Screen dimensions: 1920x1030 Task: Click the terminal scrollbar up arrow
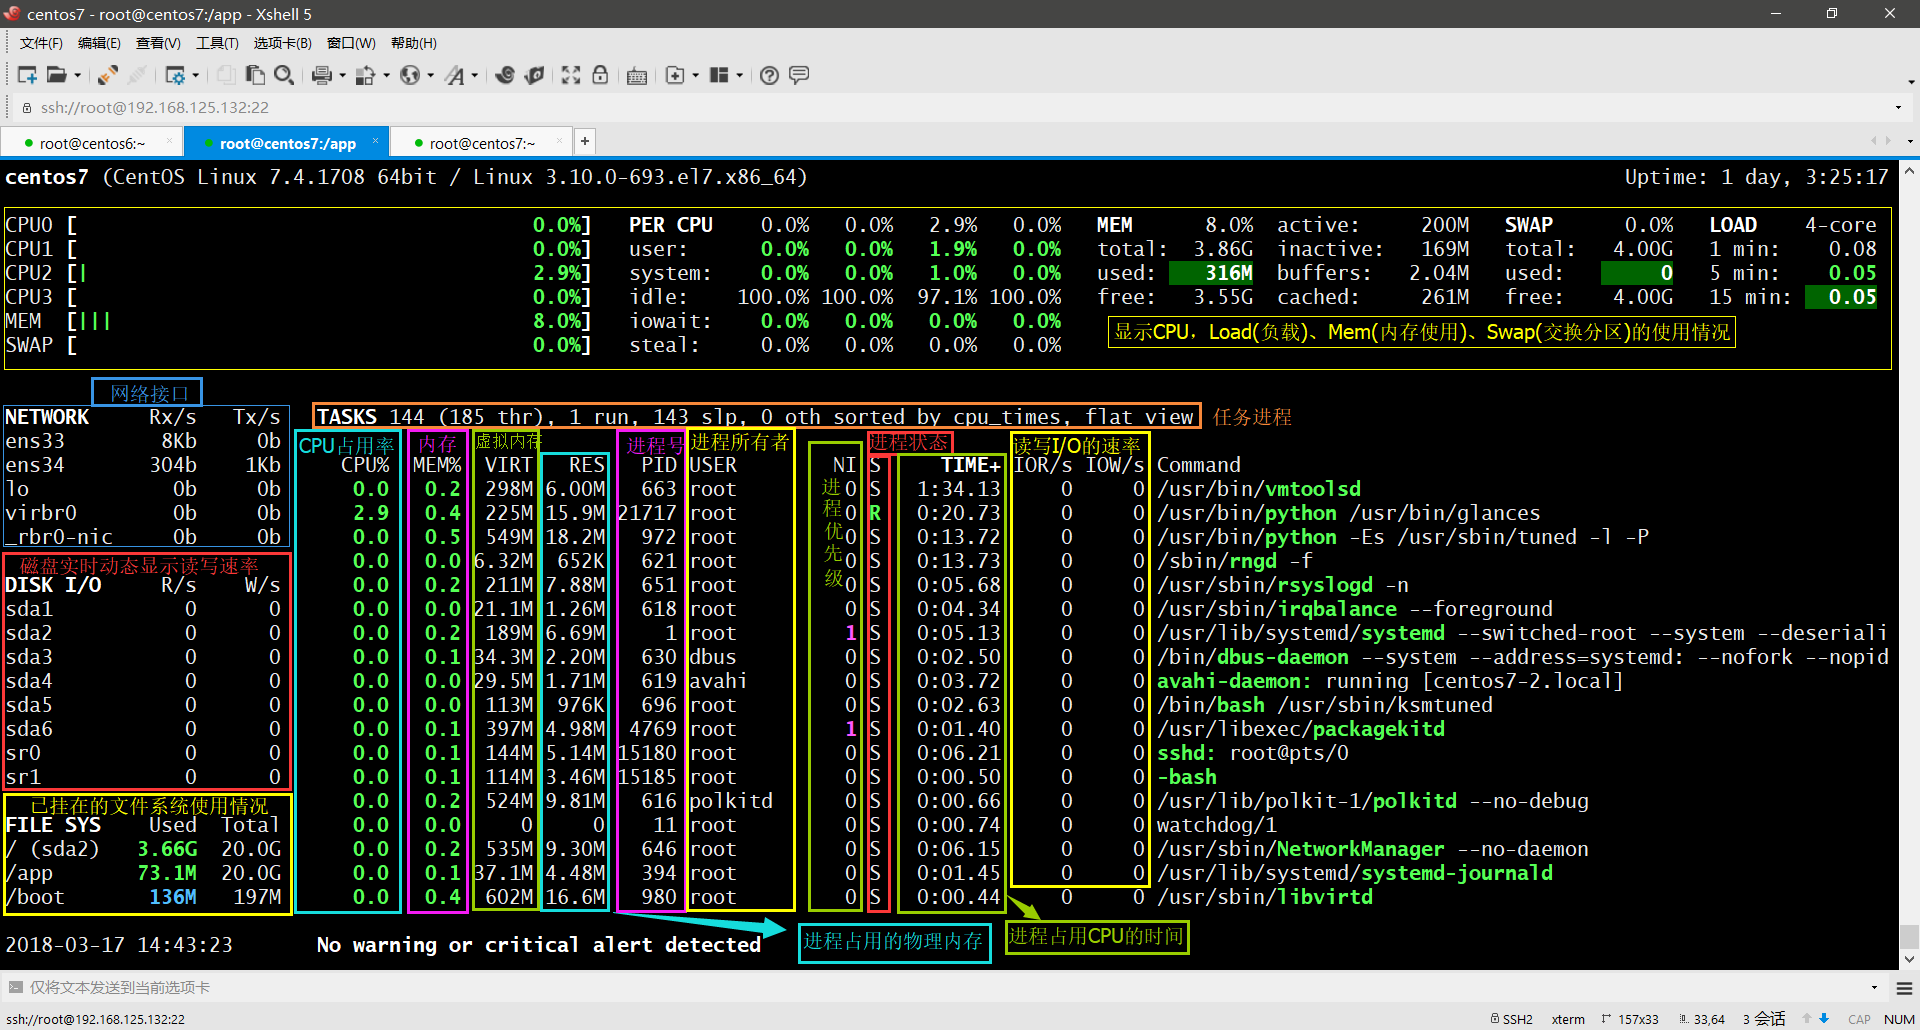point(1909,171)
